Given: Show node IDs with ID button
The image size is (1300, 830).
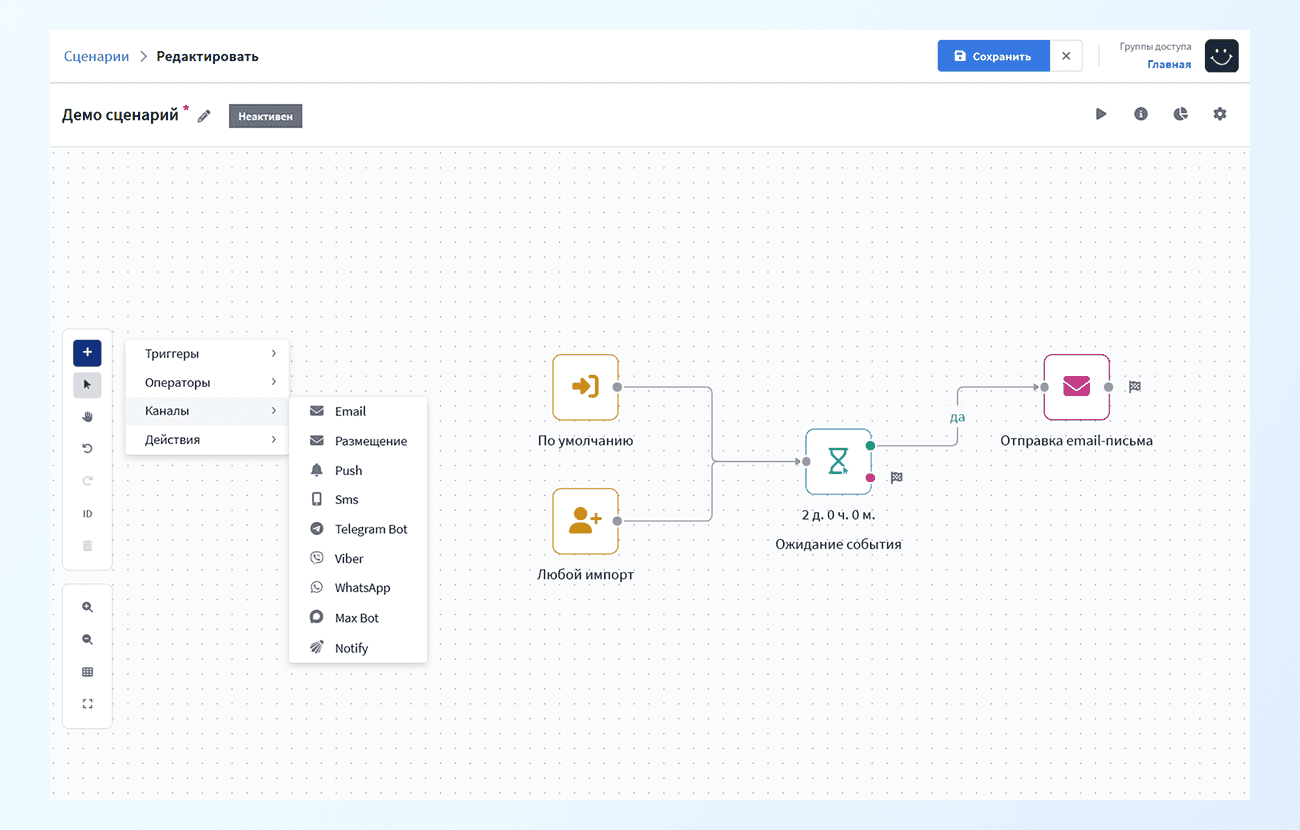Looking at the screenshot, I should click(87, 514).
